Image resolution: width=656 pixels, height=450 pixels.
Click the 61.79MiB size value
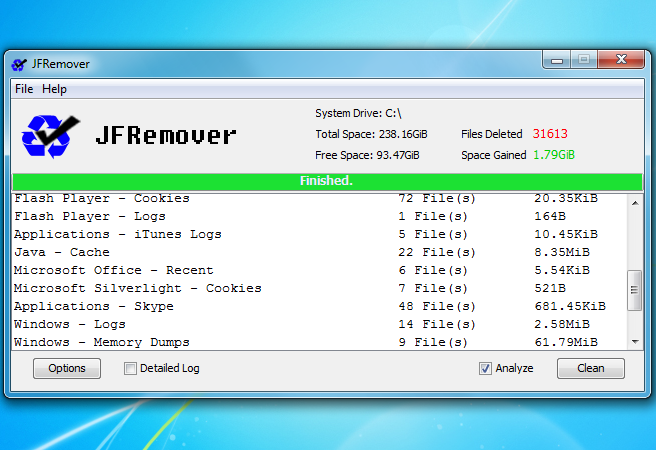tap(566, 342)
